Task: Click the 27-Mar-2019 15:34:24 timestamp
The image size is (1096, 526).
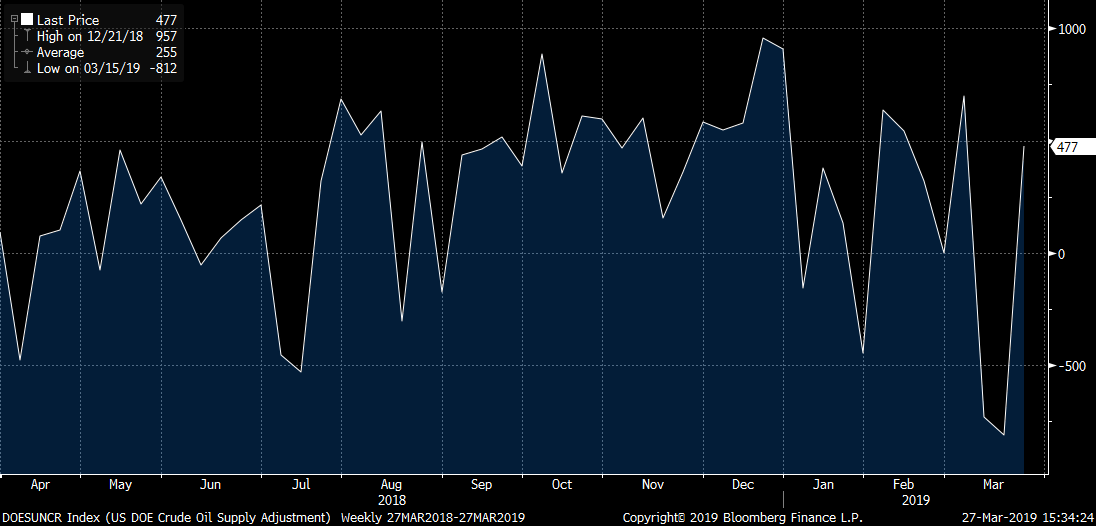Action: pos(1030,518)
